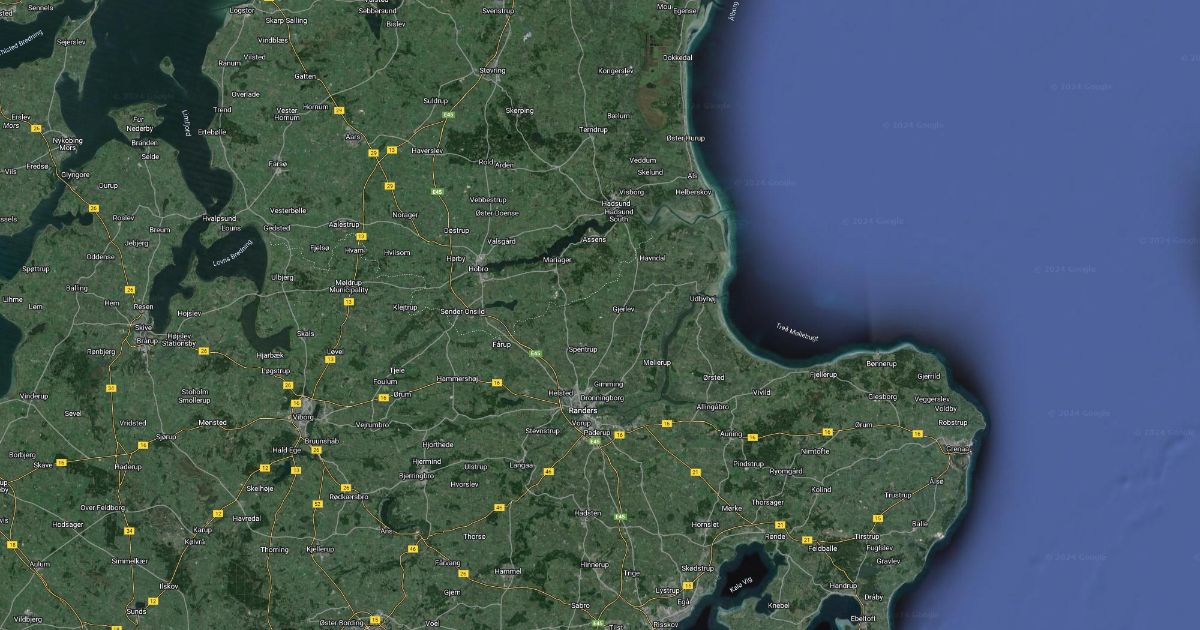Select the Hammel label
The image size is (1200, 630).
pyautogui.click(x=508, y=570)
